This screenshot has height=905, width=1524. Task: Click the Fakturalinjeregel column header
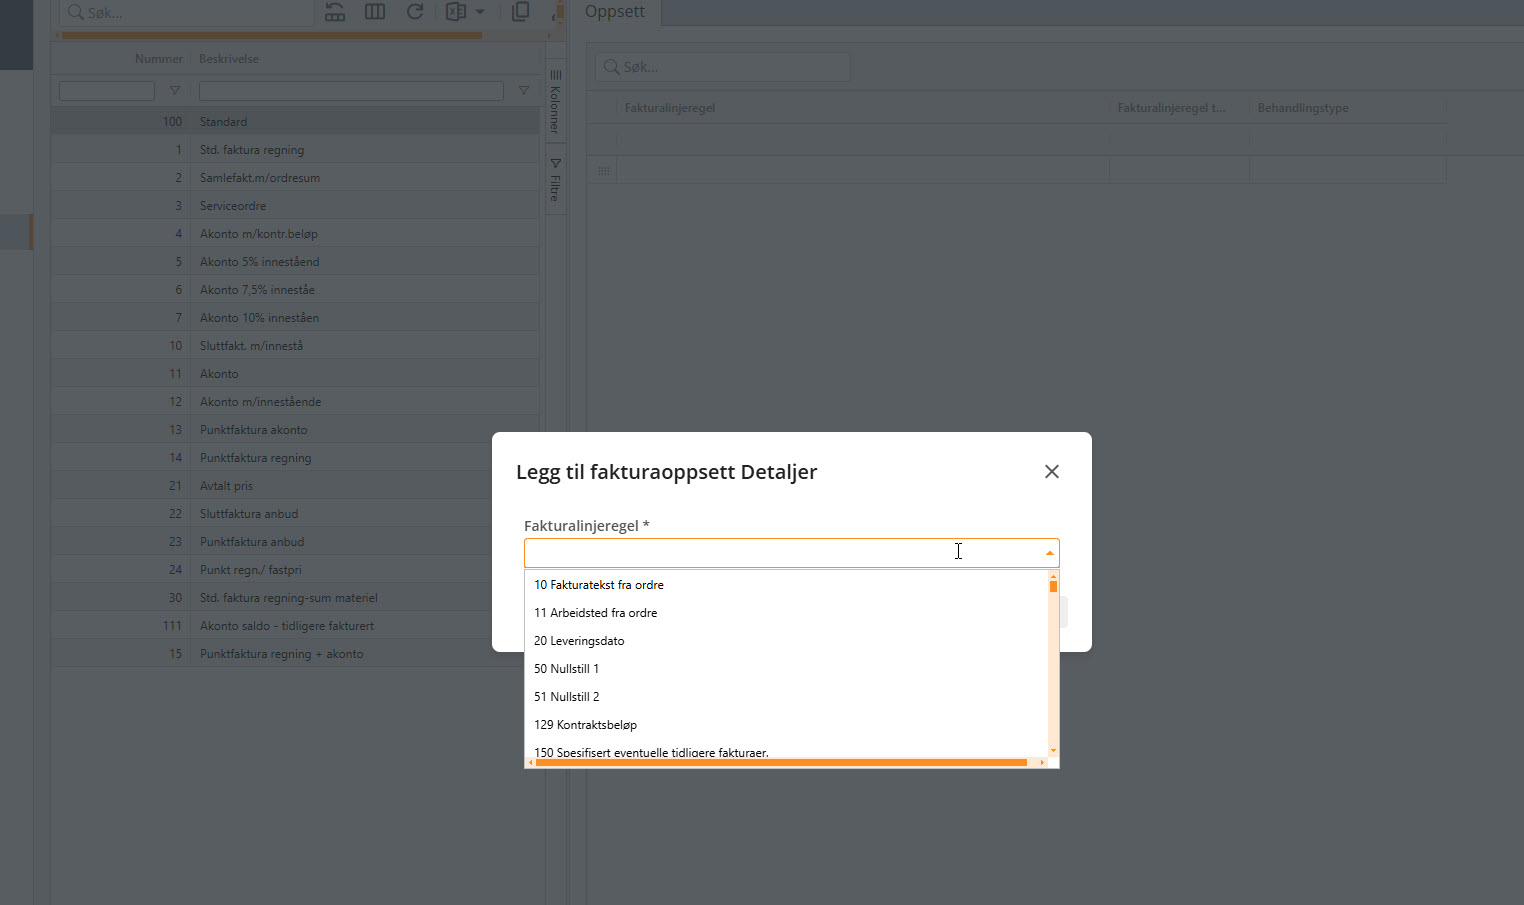tap(670, 108)
